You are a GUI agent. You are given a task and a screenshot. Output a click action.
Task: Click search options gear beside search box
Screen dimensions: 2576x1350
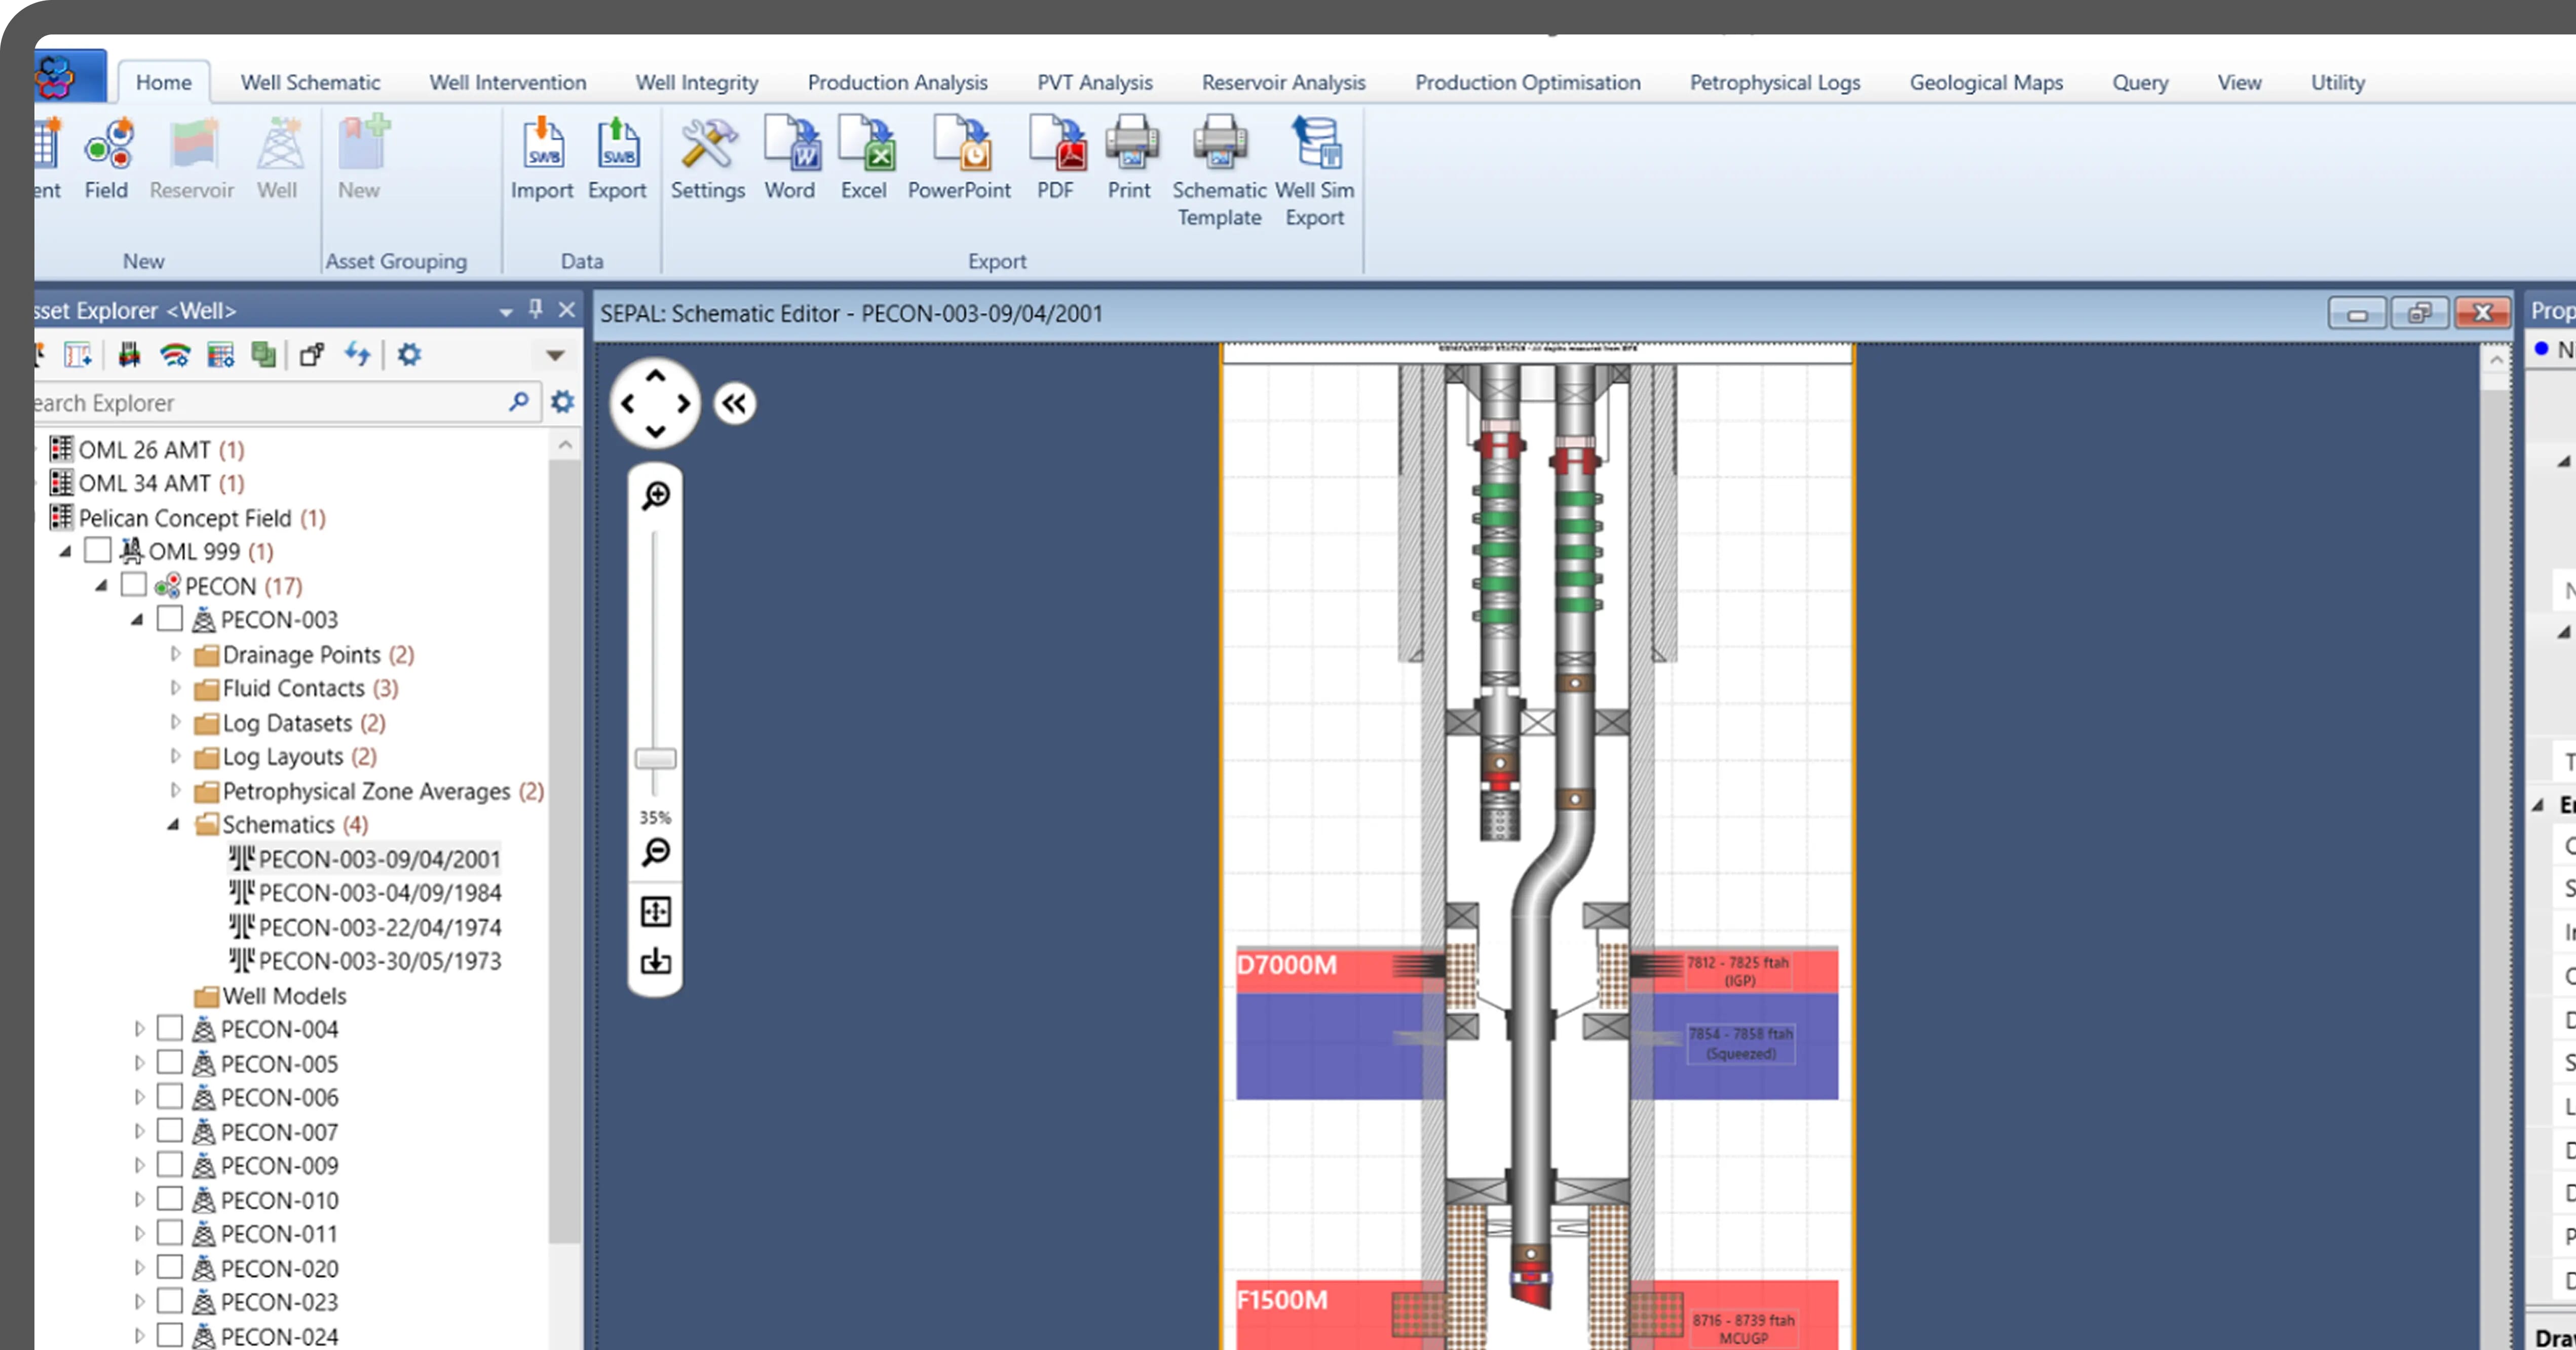tap(563, 402)
